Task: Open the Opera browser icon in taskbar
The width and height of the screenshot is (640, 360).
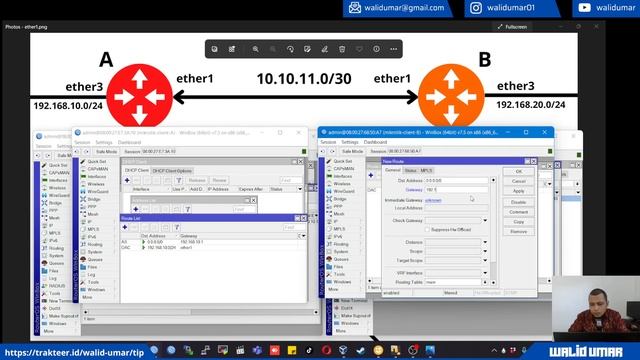Action: [x=326, y=350]
